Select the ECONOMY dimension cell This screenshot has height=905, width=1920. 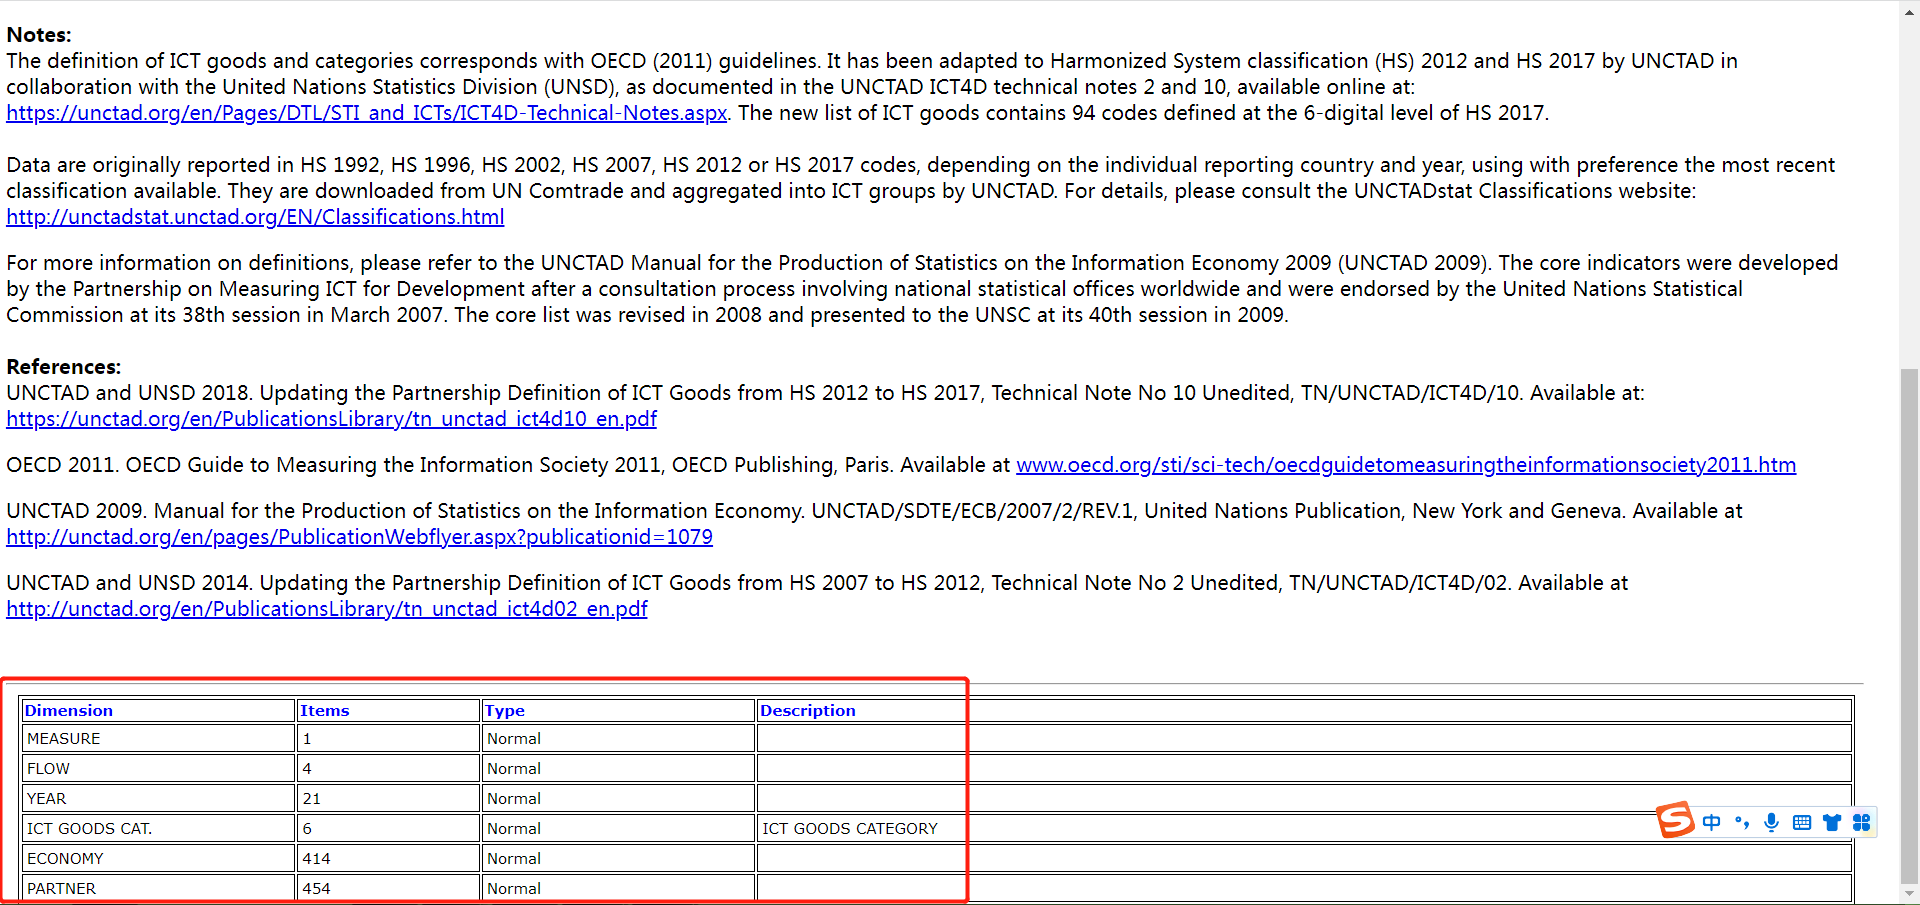159,859
